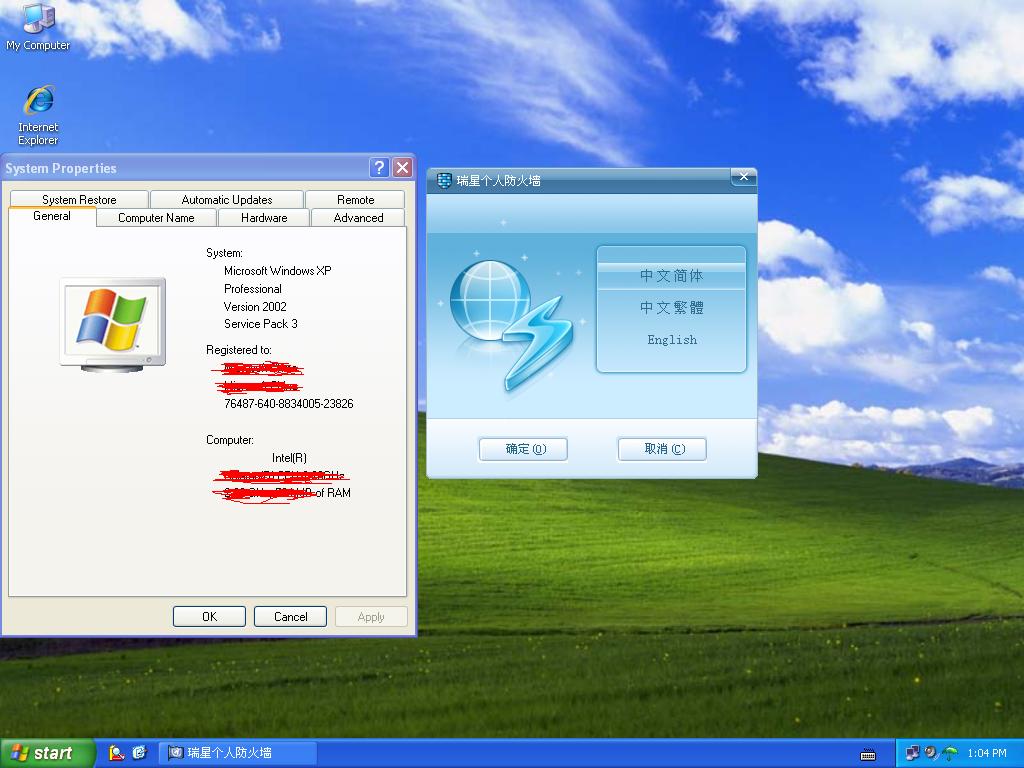Click the System Properties help question-mark button
This screenshot has width=1024, height=768.
pos(379,168)
